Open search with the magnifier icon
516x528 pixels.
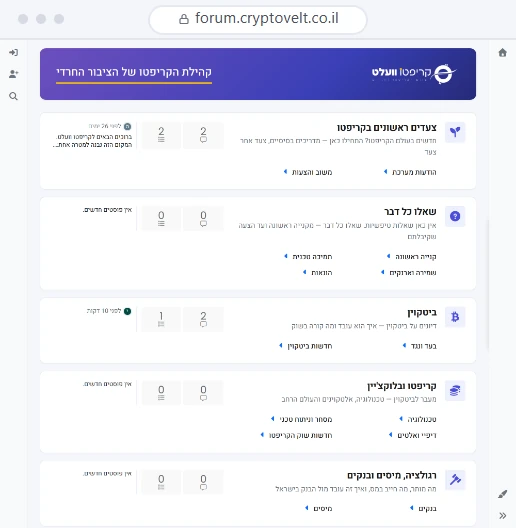pos(13,96)
